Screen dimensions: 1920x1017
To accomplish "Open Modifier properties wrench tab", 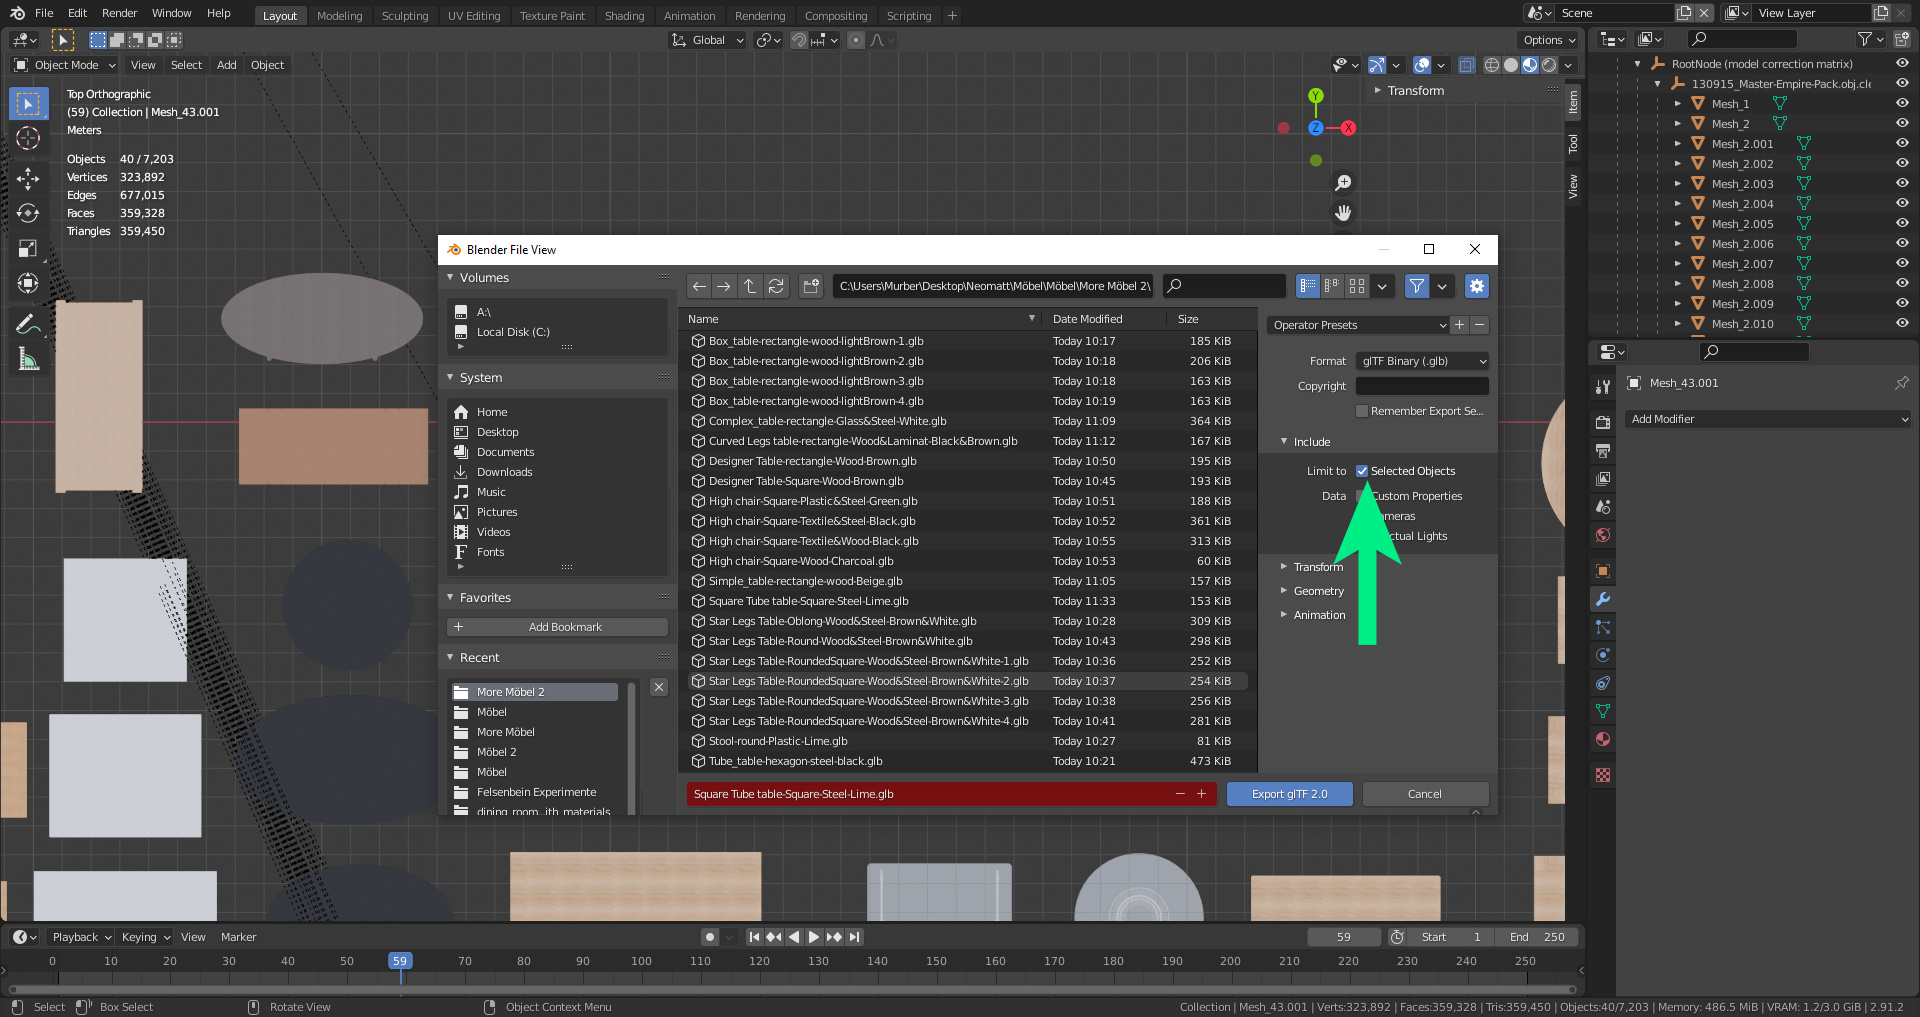I will point(1603,599).
